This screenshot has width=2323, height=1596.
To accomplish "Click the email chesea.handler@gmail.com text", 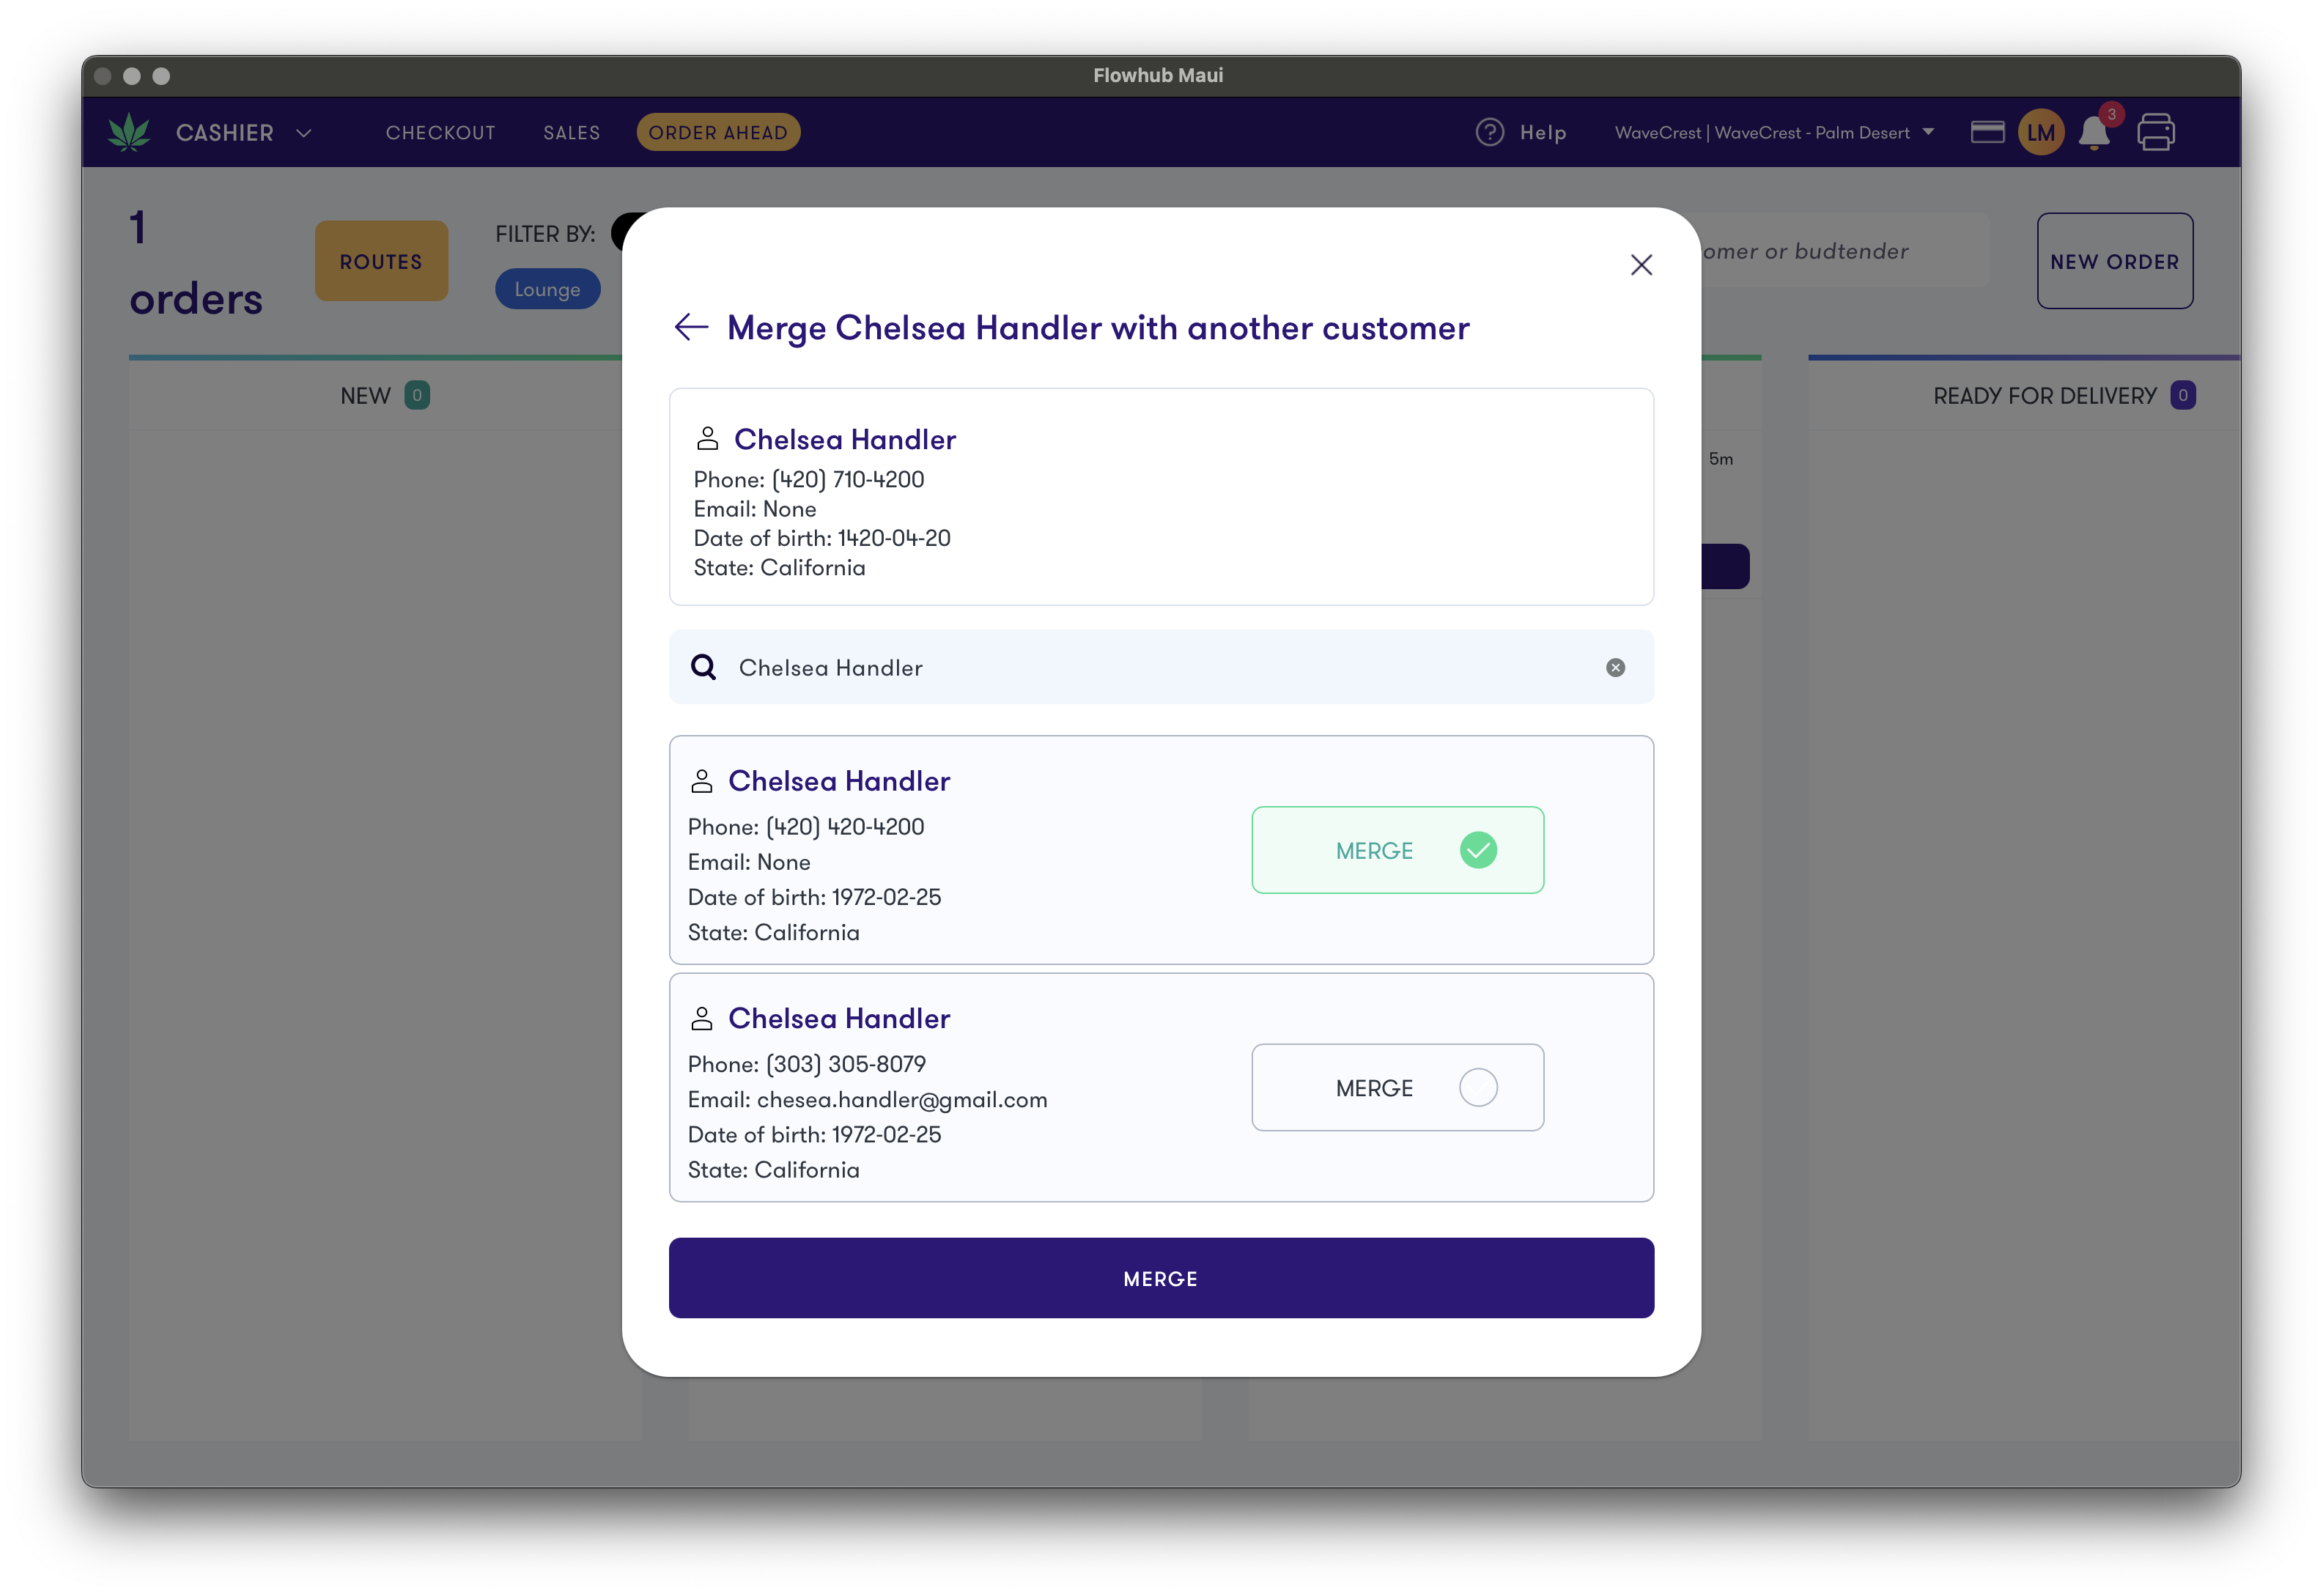I will (x=902, y=1100).
